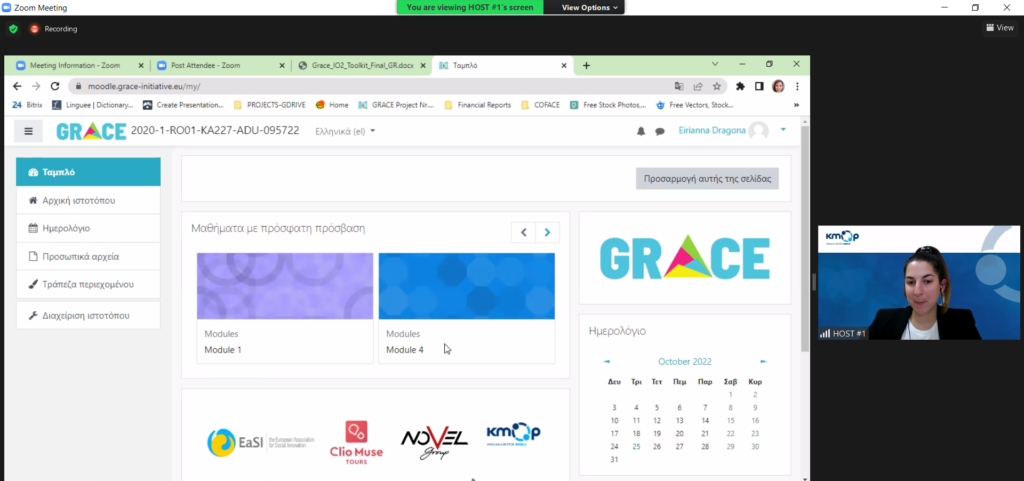Click the Chrome forward arrow

coord(36,86)
